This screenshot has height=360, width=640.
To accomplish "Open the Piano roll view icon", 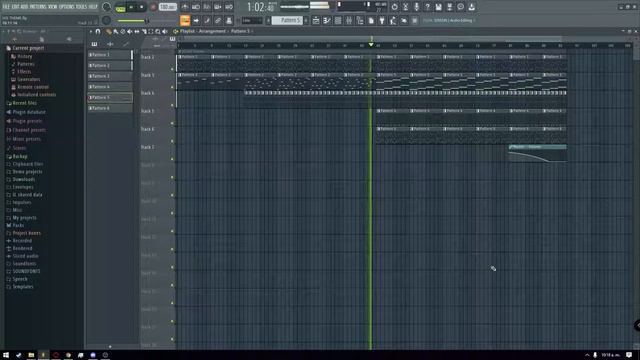I will [x=327, y=20].
